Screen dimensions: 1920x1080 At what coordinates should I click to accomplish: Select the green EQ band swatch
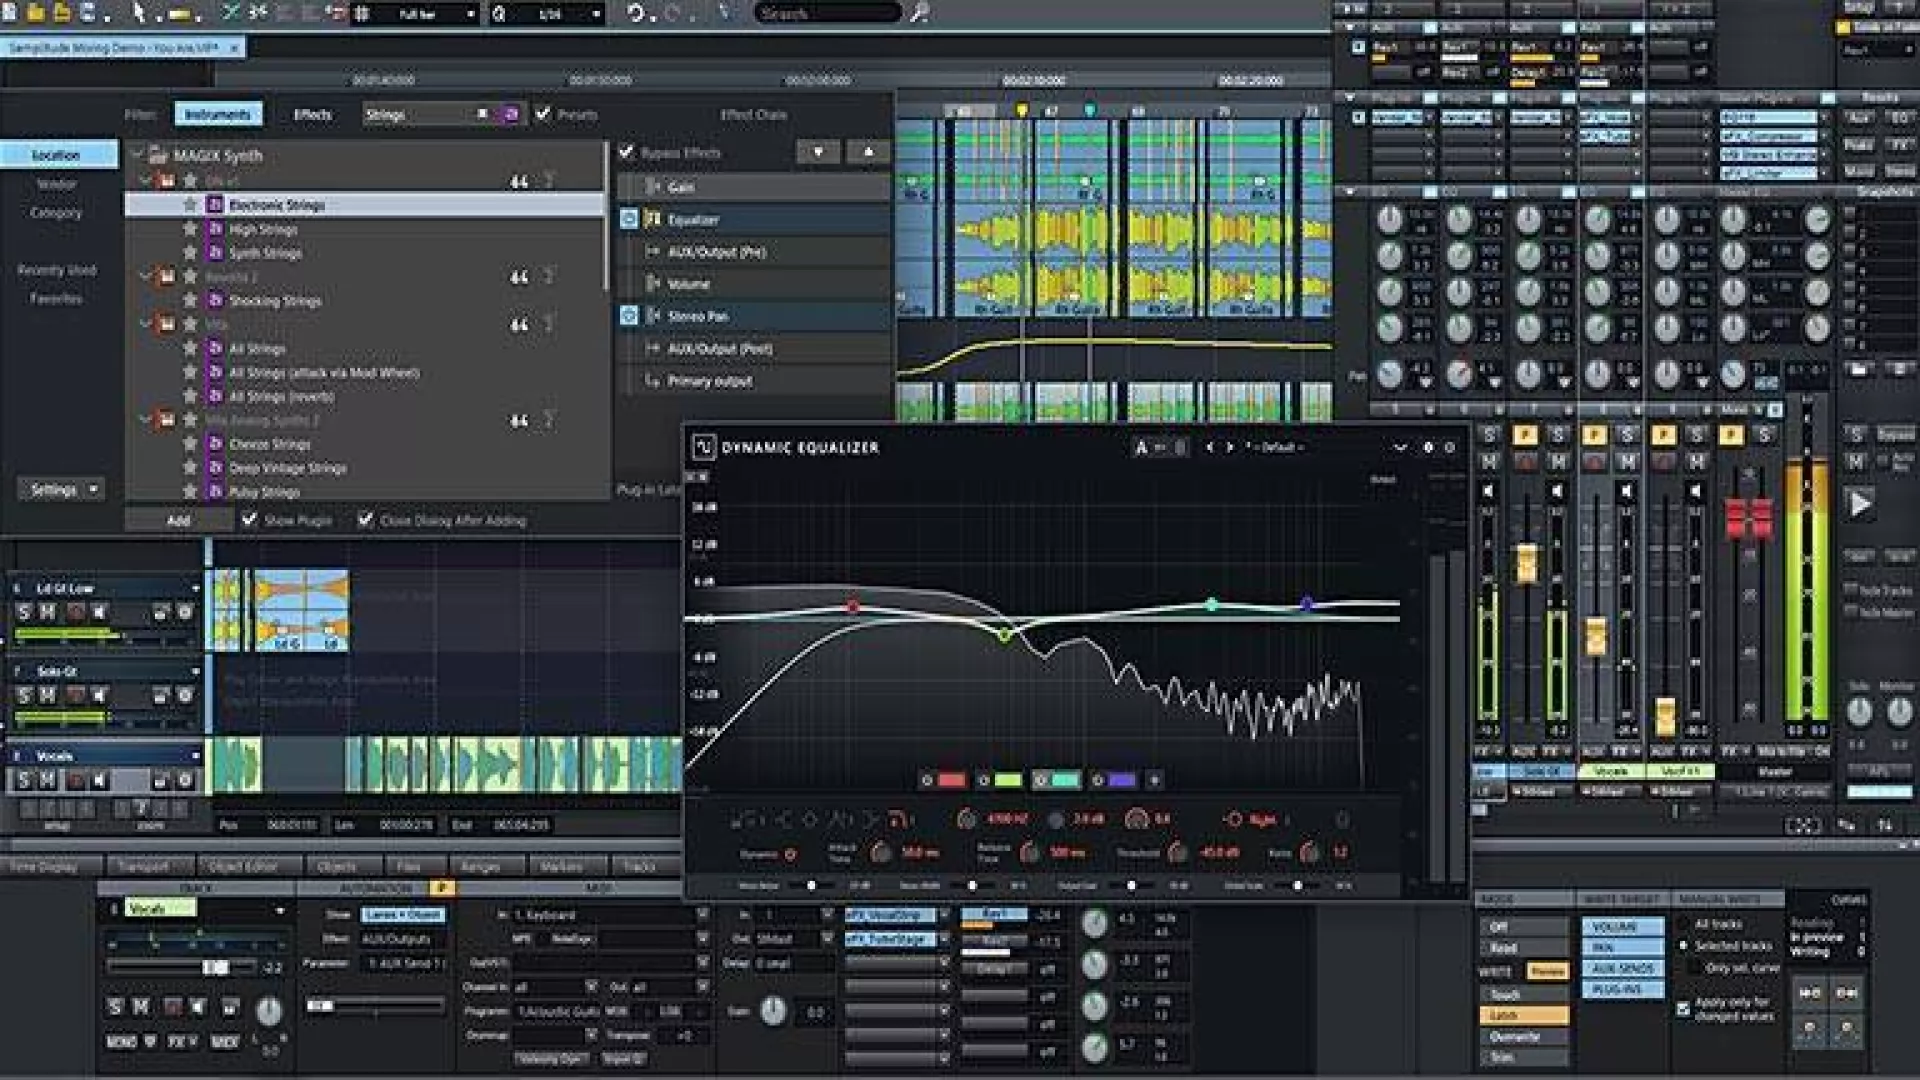point(1008,780)
